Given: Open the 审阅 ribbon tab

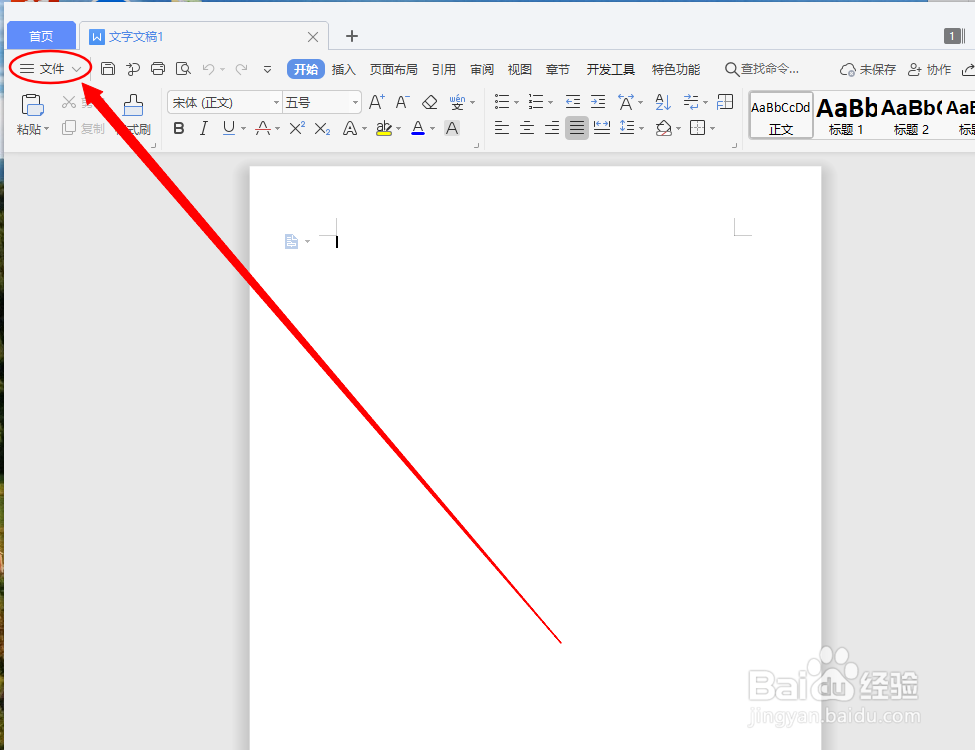Looking at the screenshot, I should pyautogui.click(x=482, y=69).
